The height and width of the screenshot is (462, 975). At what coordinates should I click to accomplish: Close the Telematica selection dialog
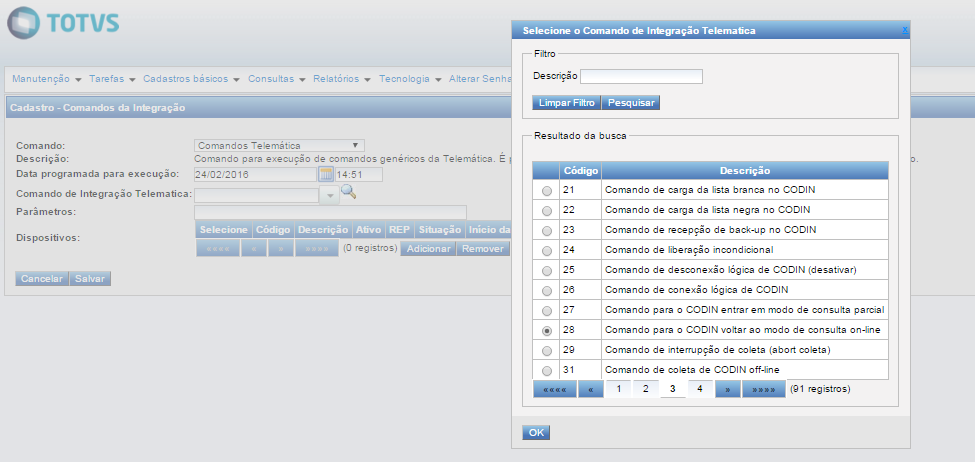point(905,29)
